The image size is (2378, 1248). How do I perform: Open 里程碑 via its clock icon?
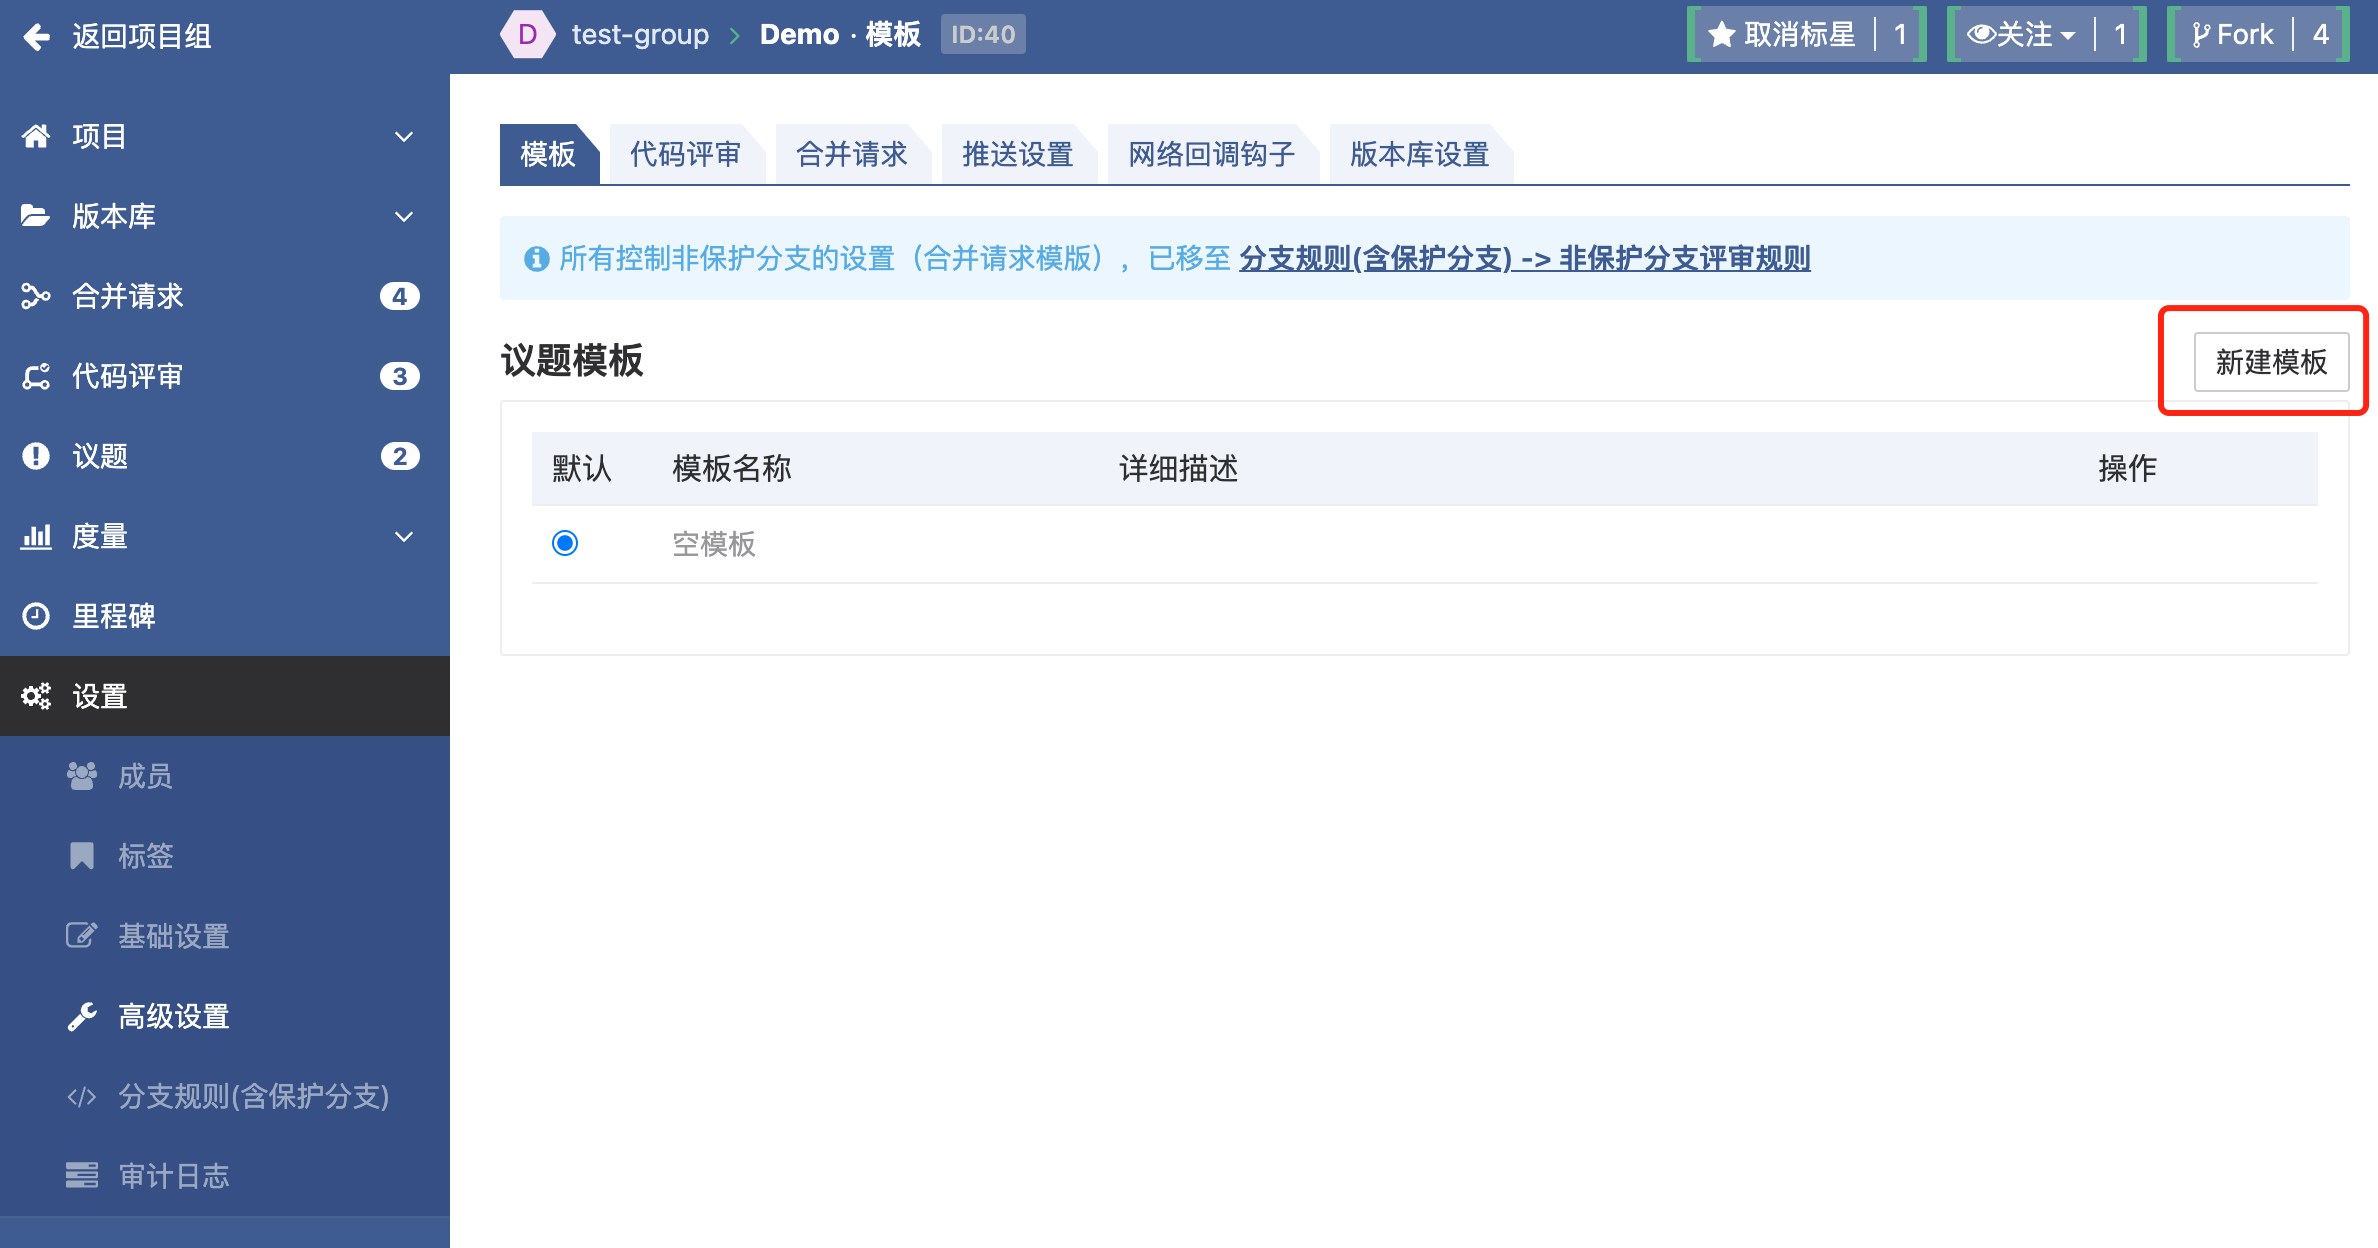point(36,616)
